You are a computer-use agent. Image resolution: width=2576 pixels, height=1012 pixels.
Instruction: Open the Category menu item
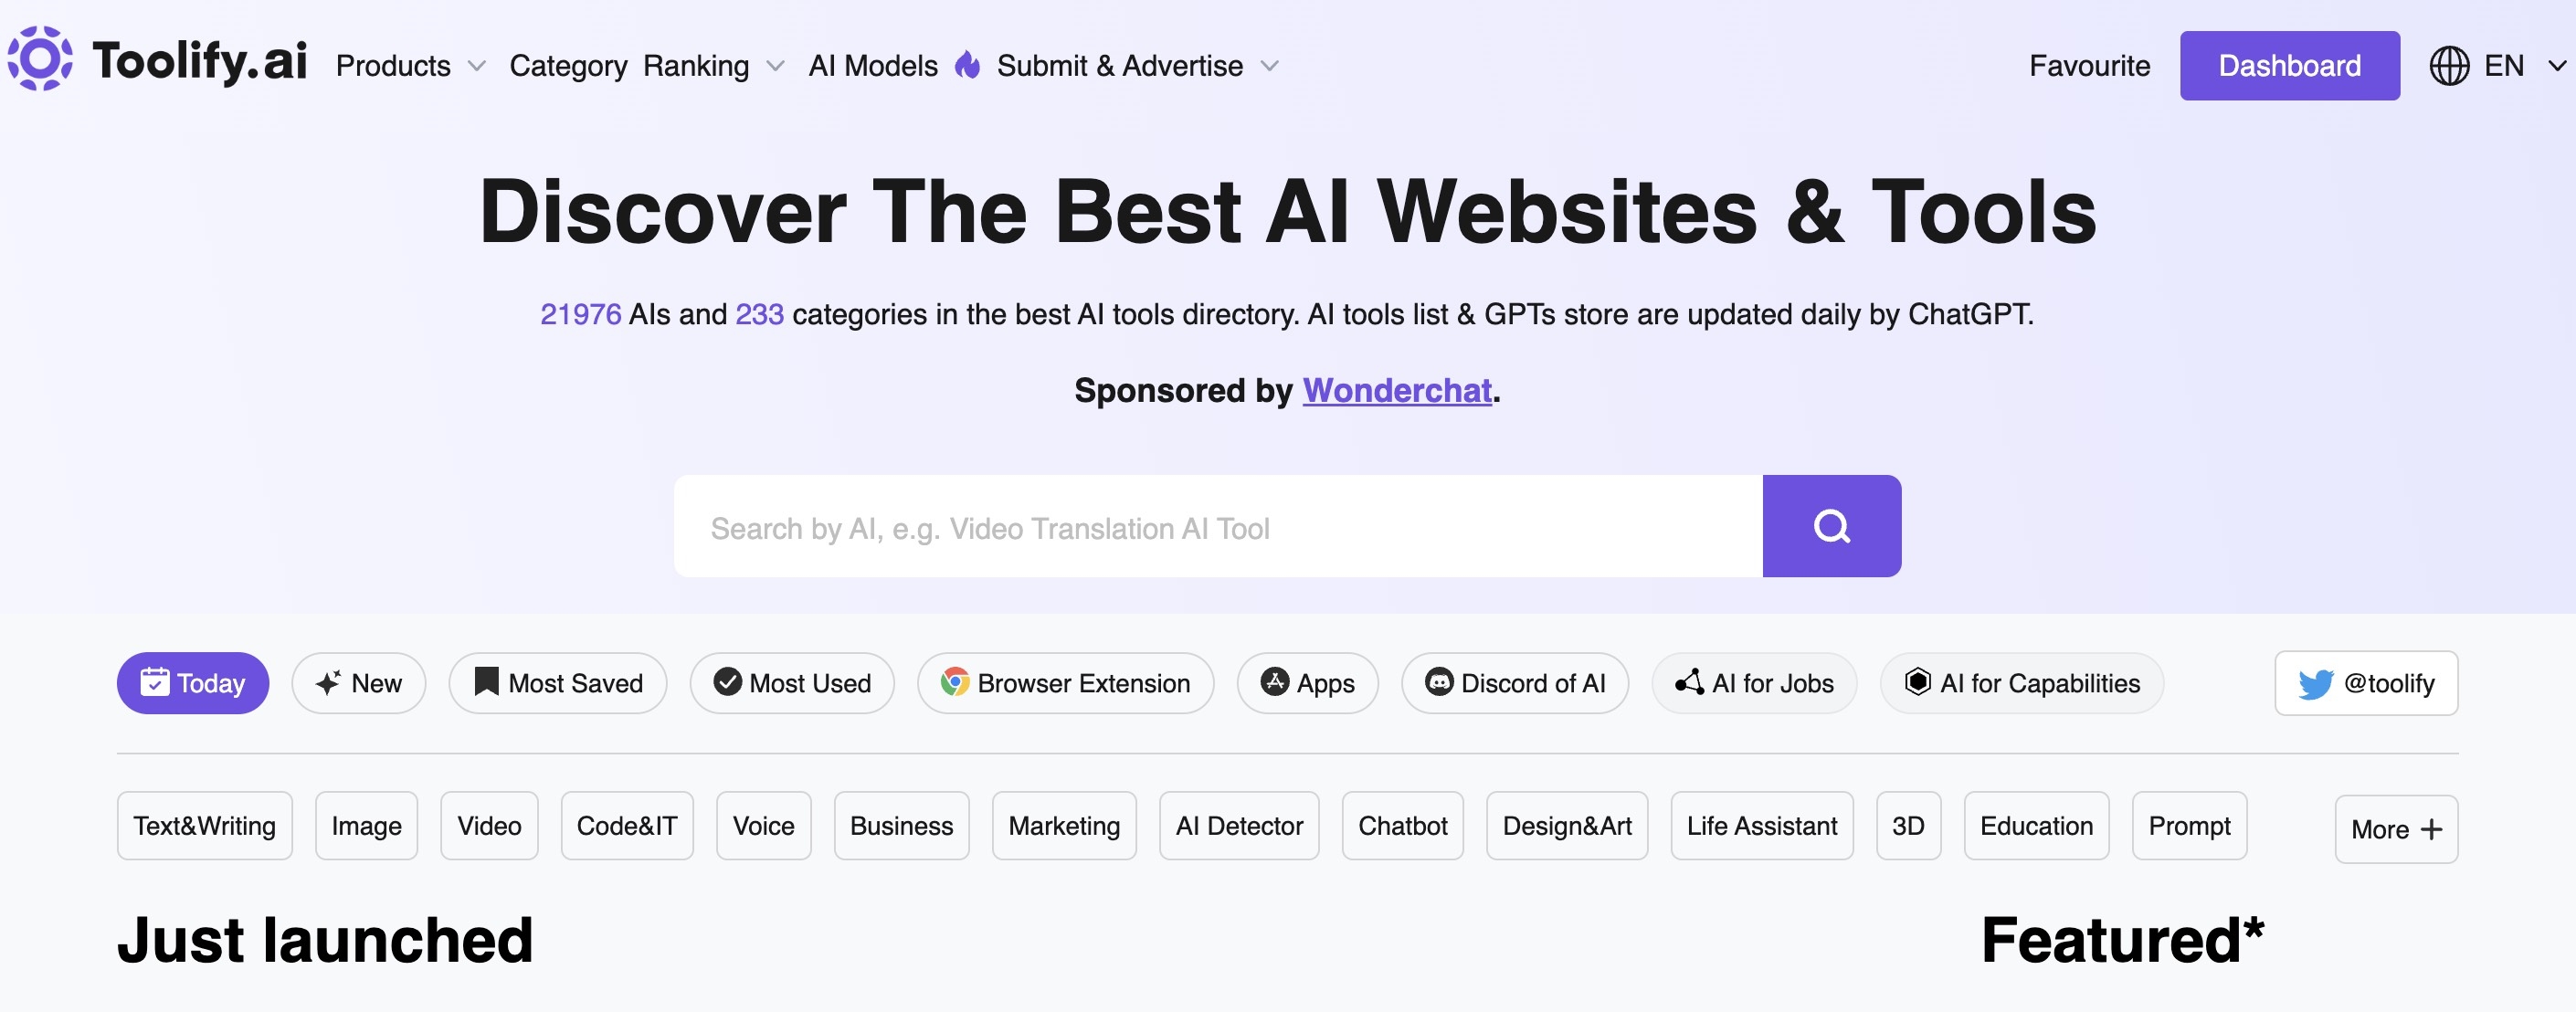(568, 66)
